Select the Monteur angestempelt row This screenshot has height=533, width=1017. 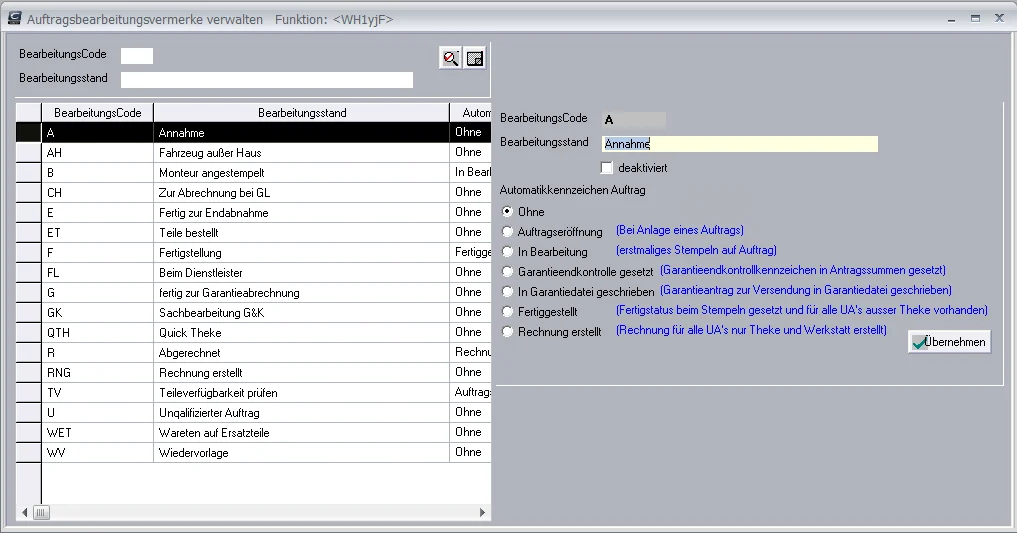tap(254, 172)
